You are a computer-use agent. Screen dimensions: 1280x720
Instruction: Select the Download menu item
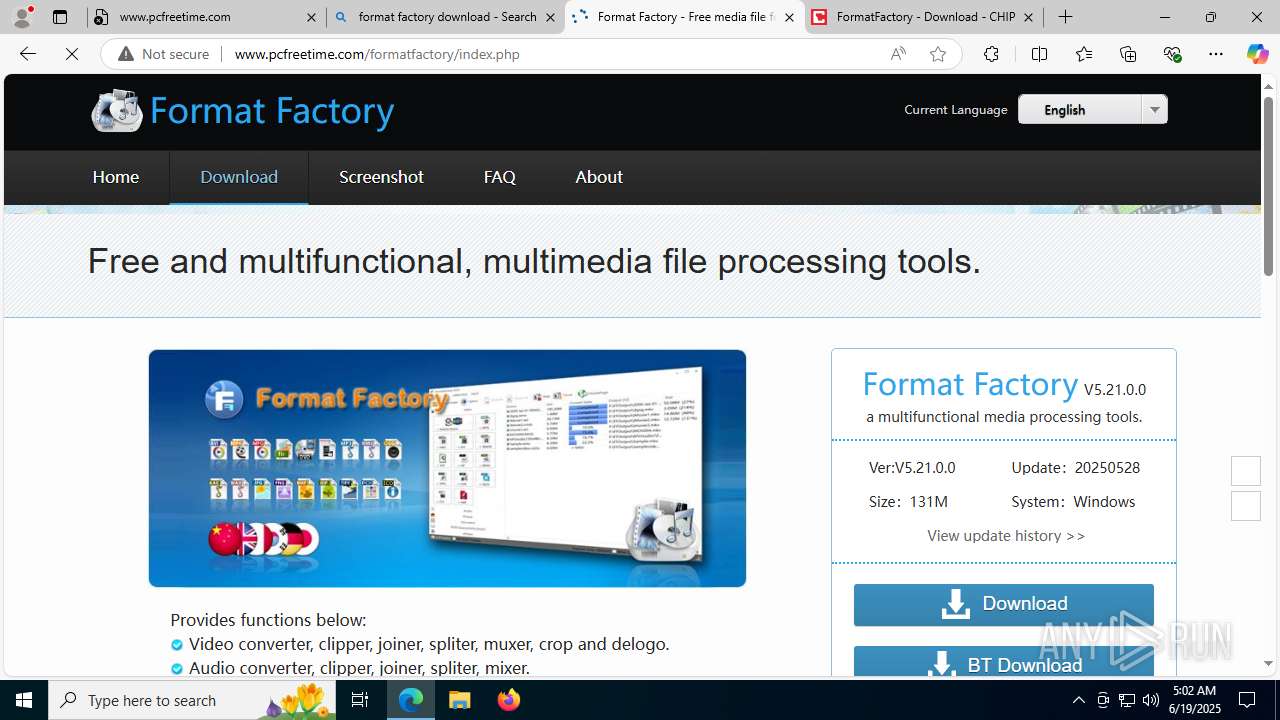pos(239,177)
